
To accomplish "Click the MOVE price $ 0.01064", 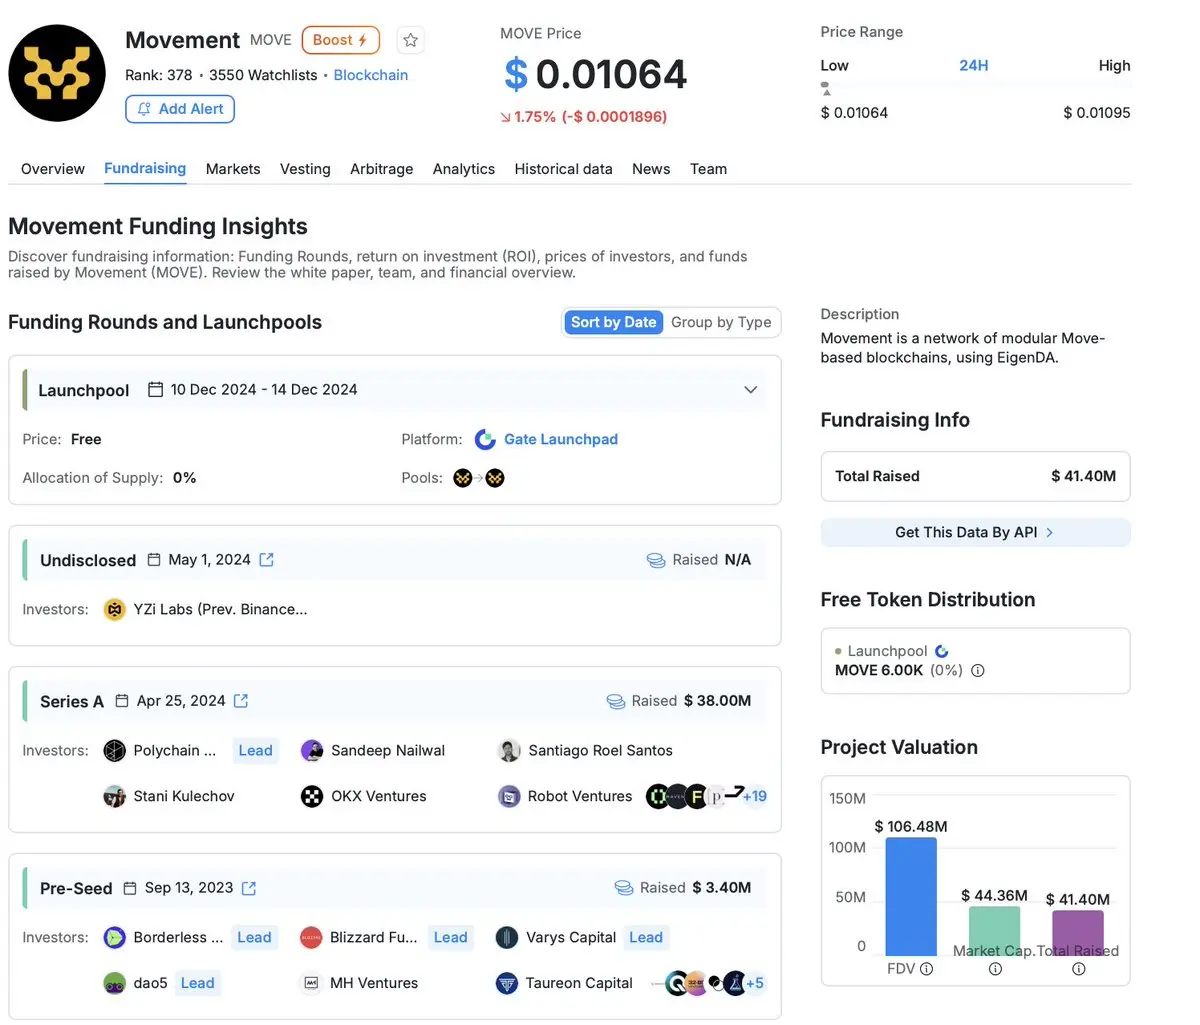I will click(x=595, y=75).
